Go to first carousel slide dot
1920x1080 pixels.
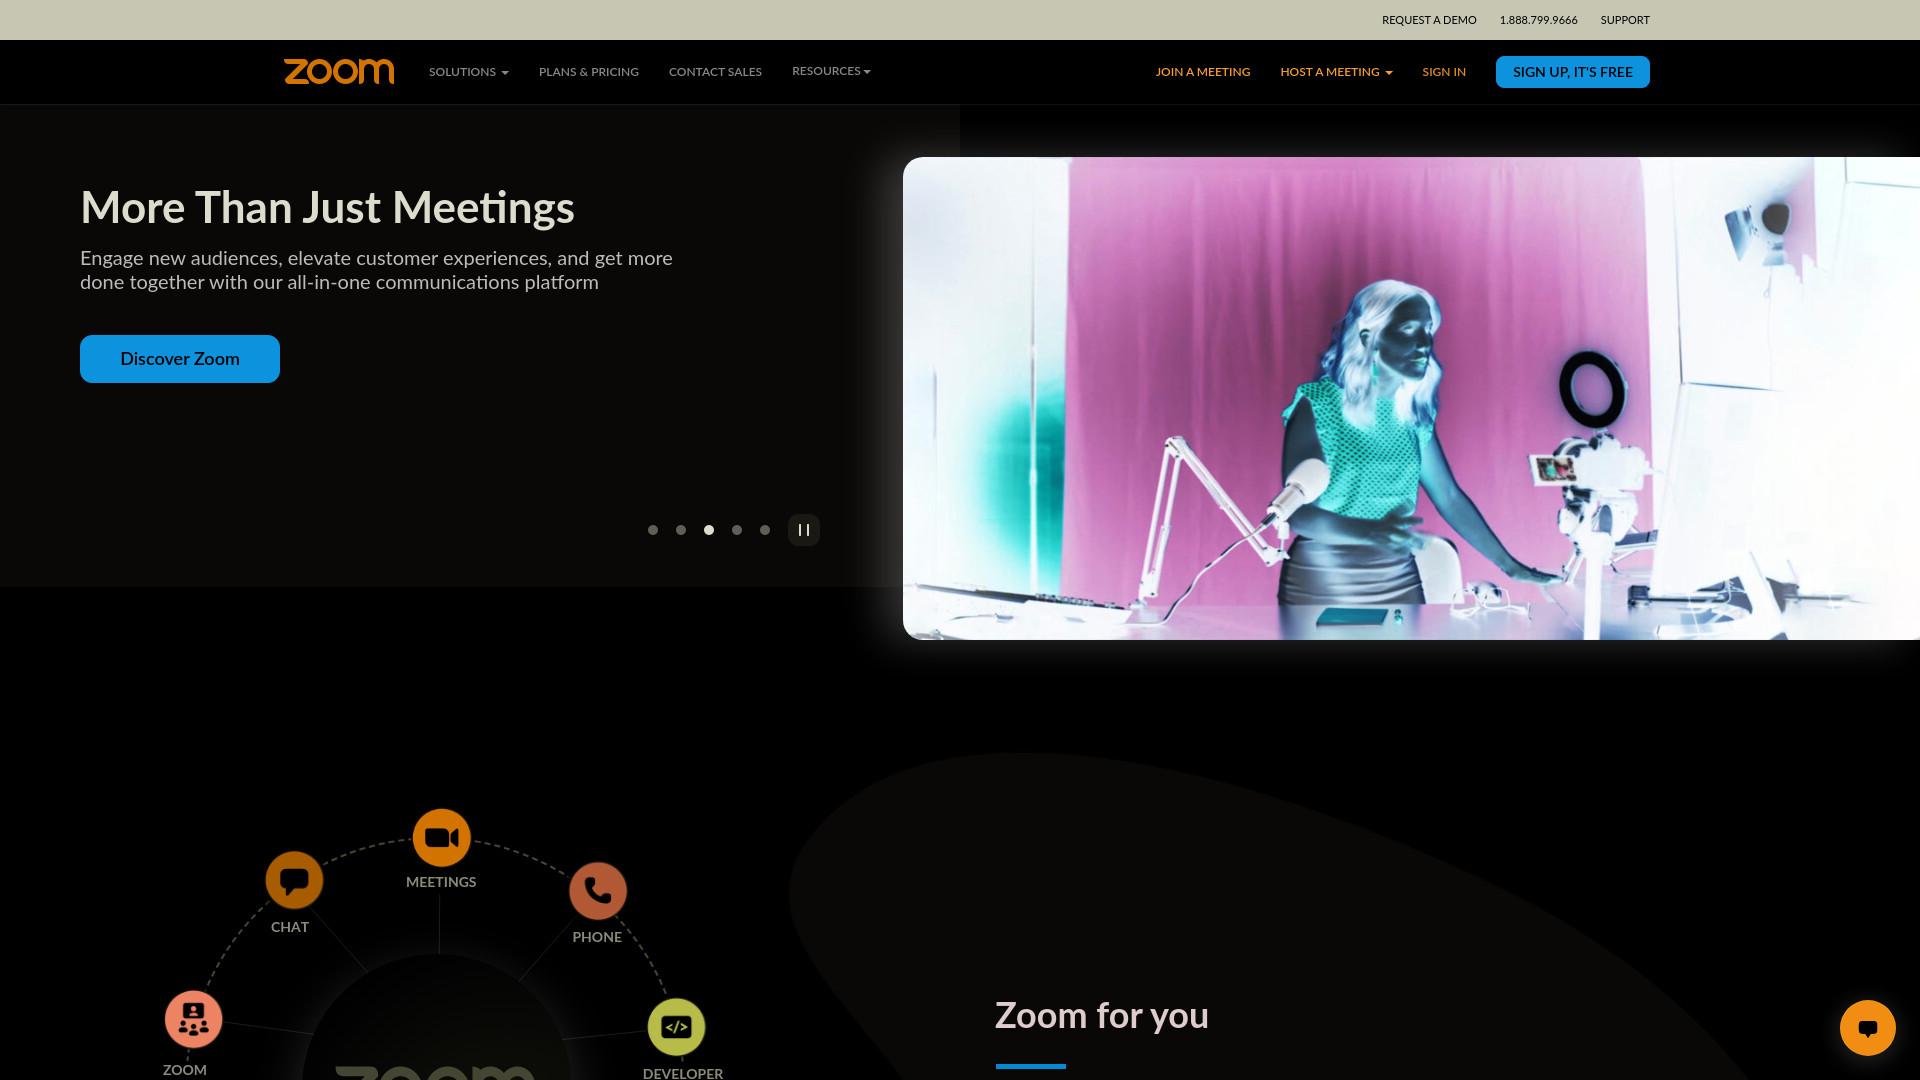tap(653, 530)
